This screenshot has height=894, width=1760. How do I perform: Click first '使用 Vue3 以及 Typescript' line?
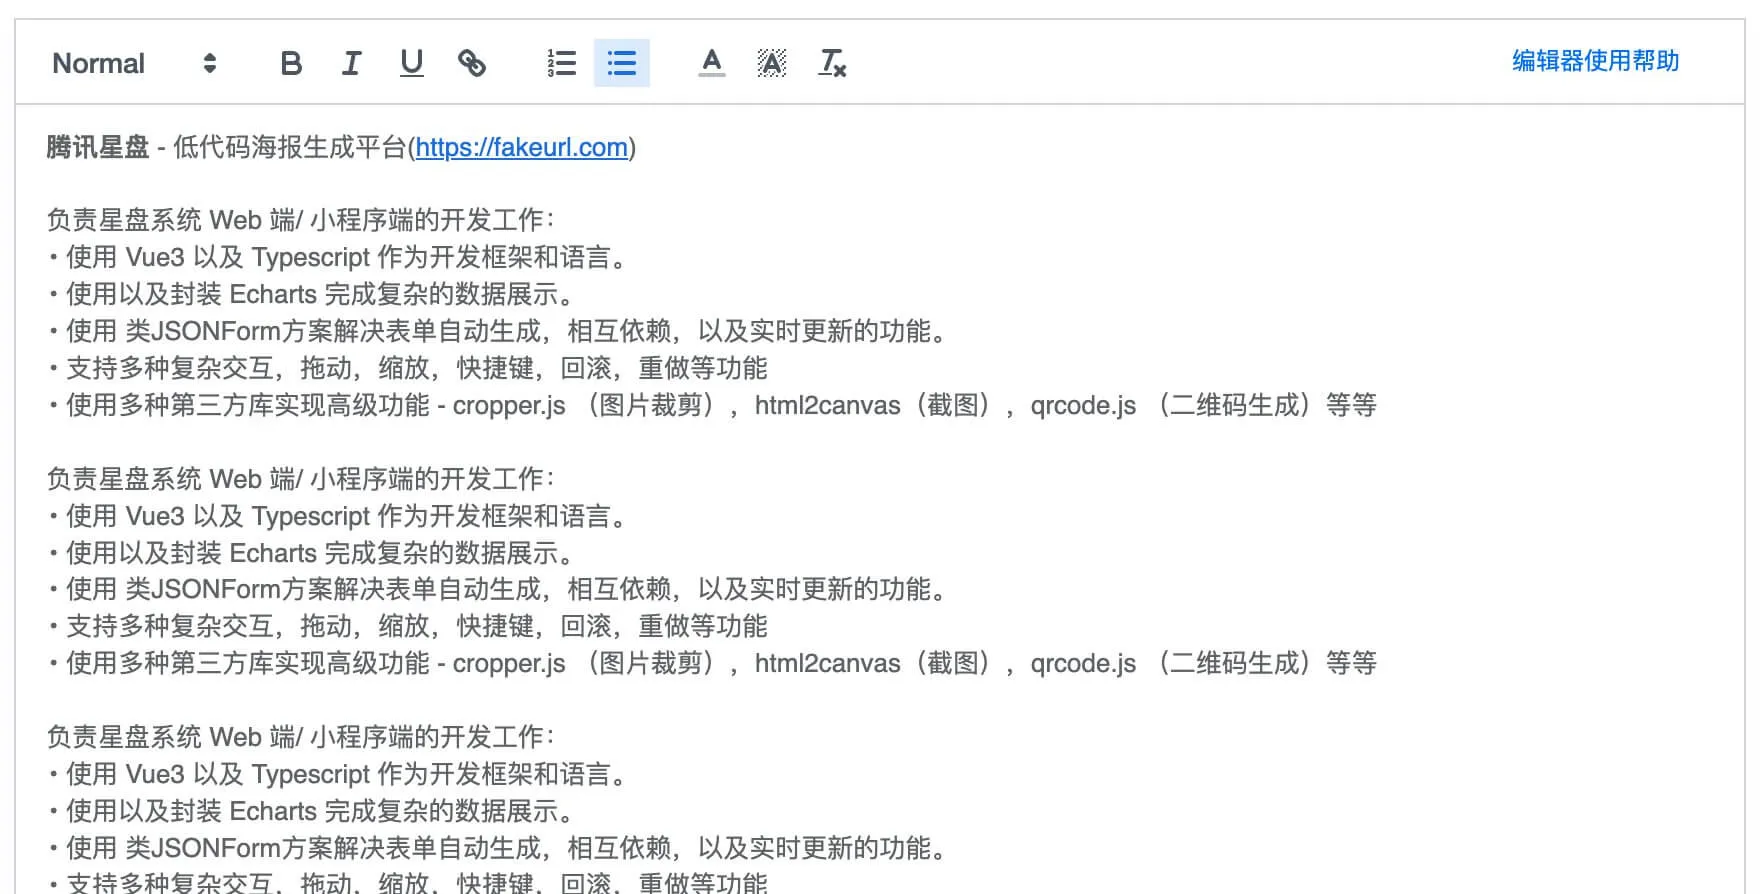[340, 257]
